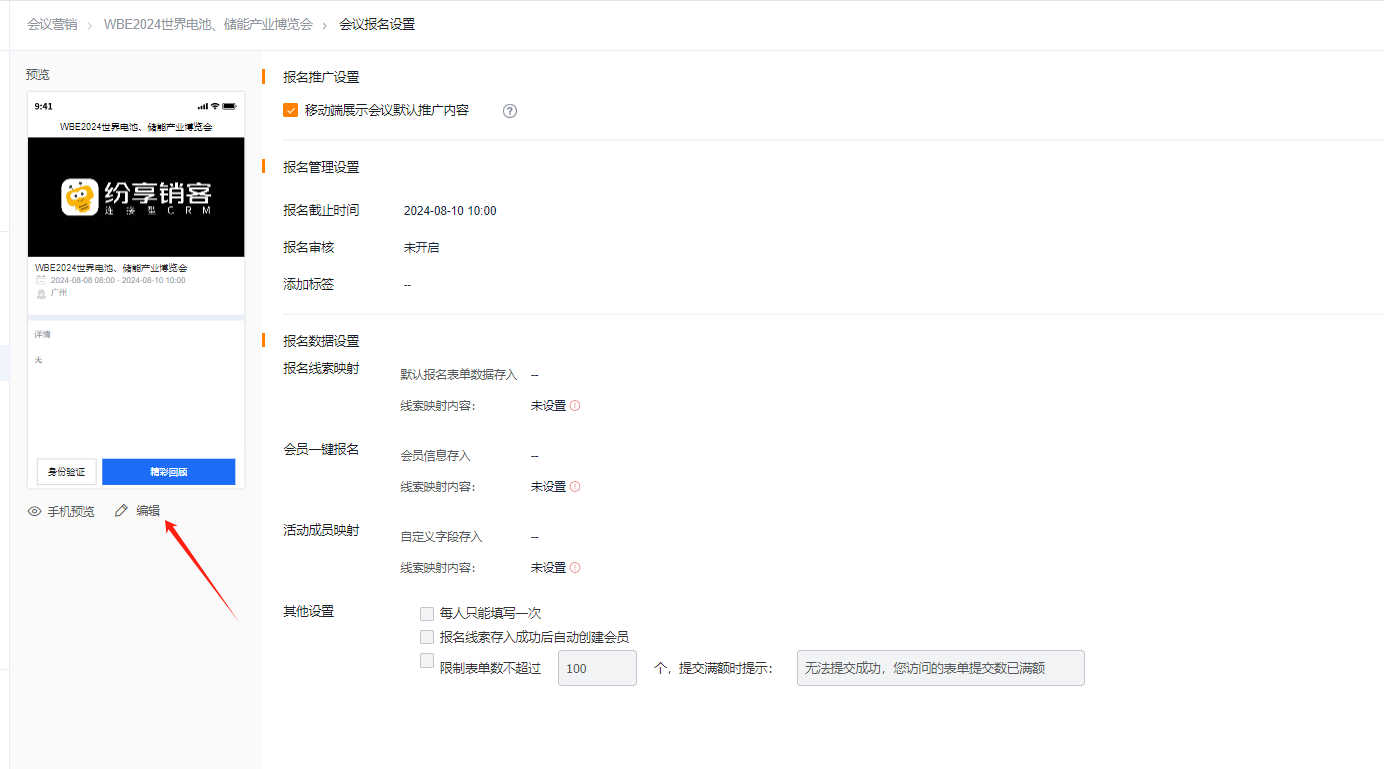Click the help question-mark icon beside 推广内容

pos(510,111)
